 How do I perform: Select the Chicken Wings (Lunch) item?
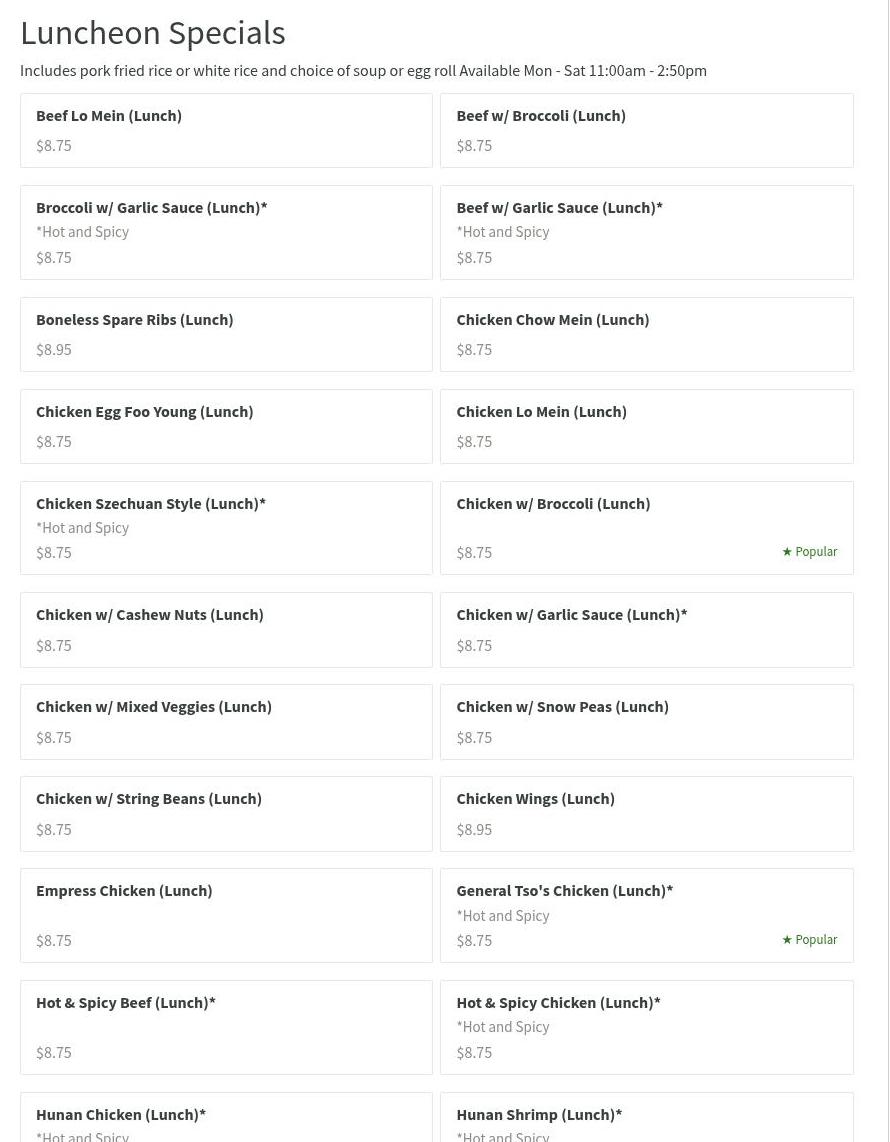coord(647,814)
